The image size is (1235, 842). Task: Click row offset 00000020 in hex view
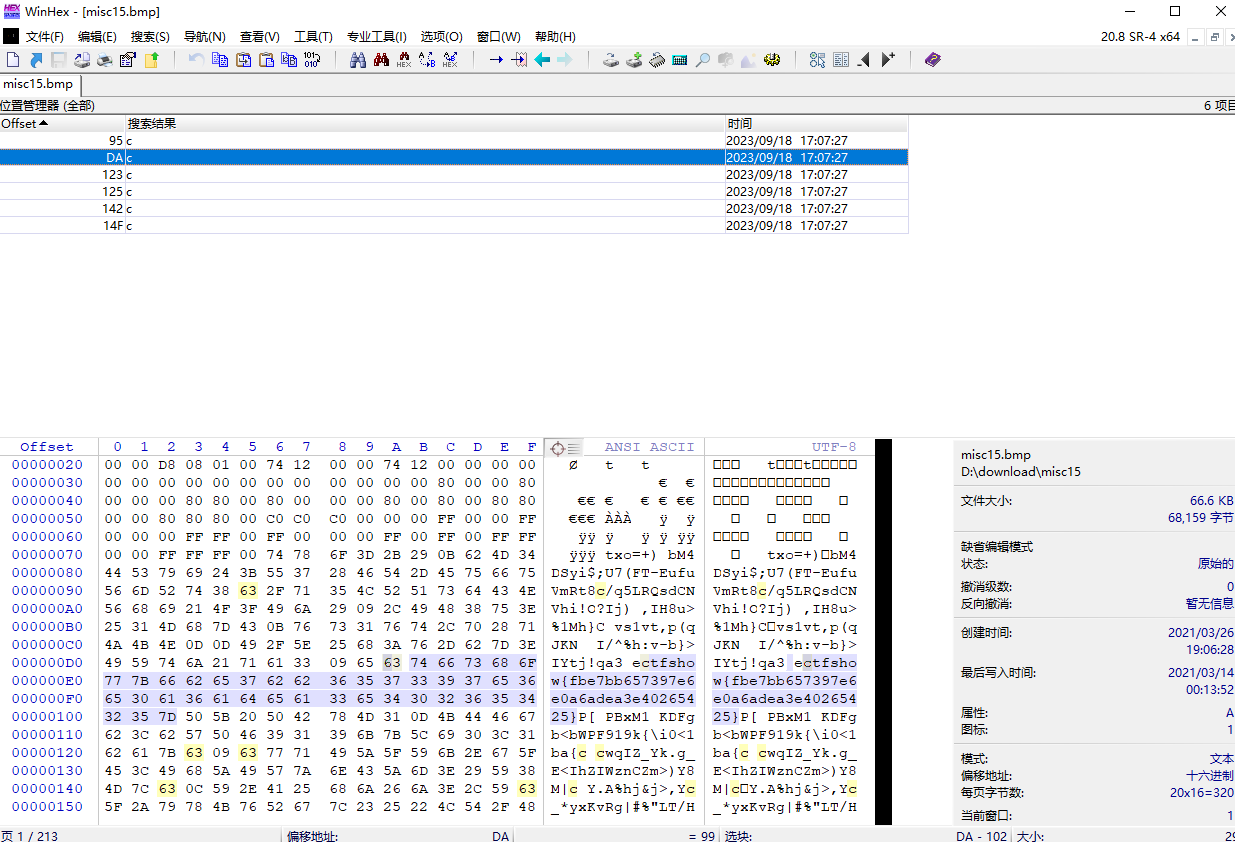(48, 465)
